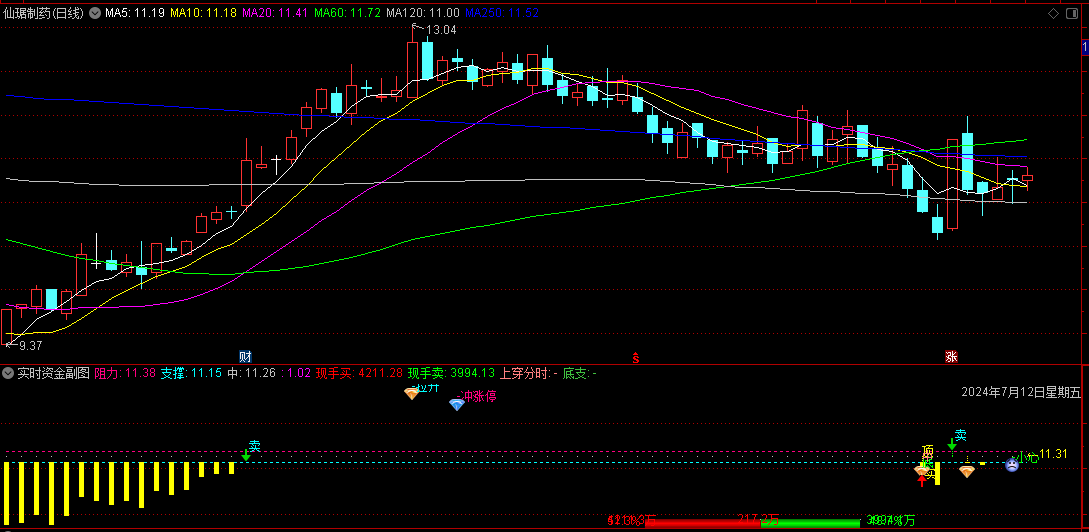This screenshot has height=532, width=1089.
Task: Click the 阻力: 11.38 value
Action: click(124, 373)
